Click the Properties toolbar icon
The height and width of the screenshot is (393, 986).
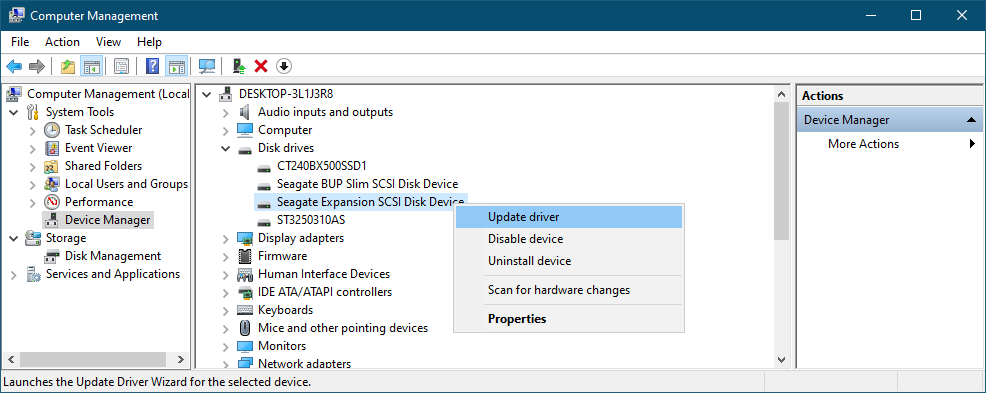pyautogui.click(x=121, y=66)
